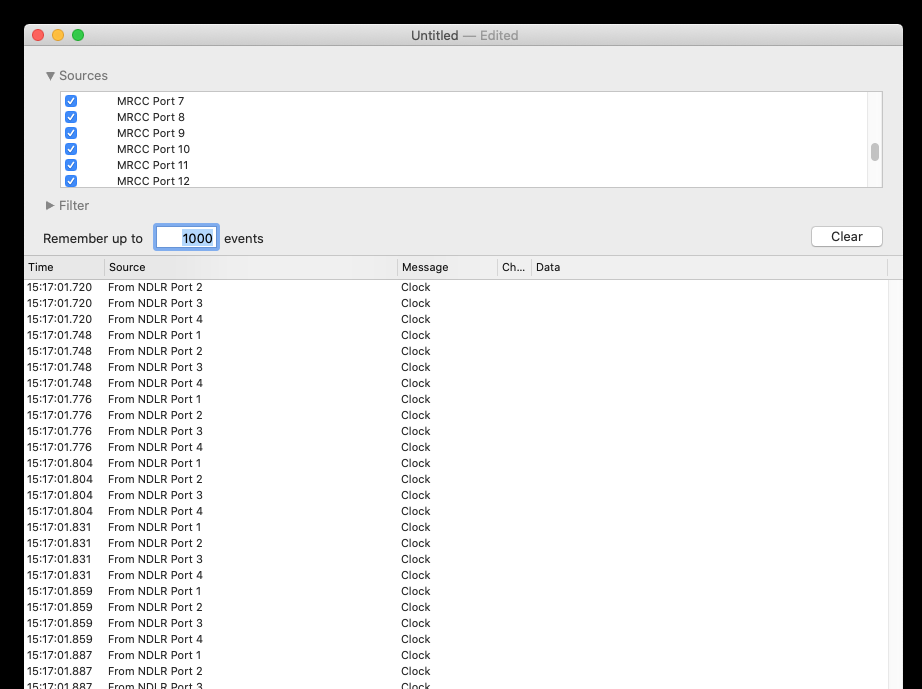This screenshot has width=922, height=689.
Task: Minimize the window with the yellow button
Action: (58, 35)
